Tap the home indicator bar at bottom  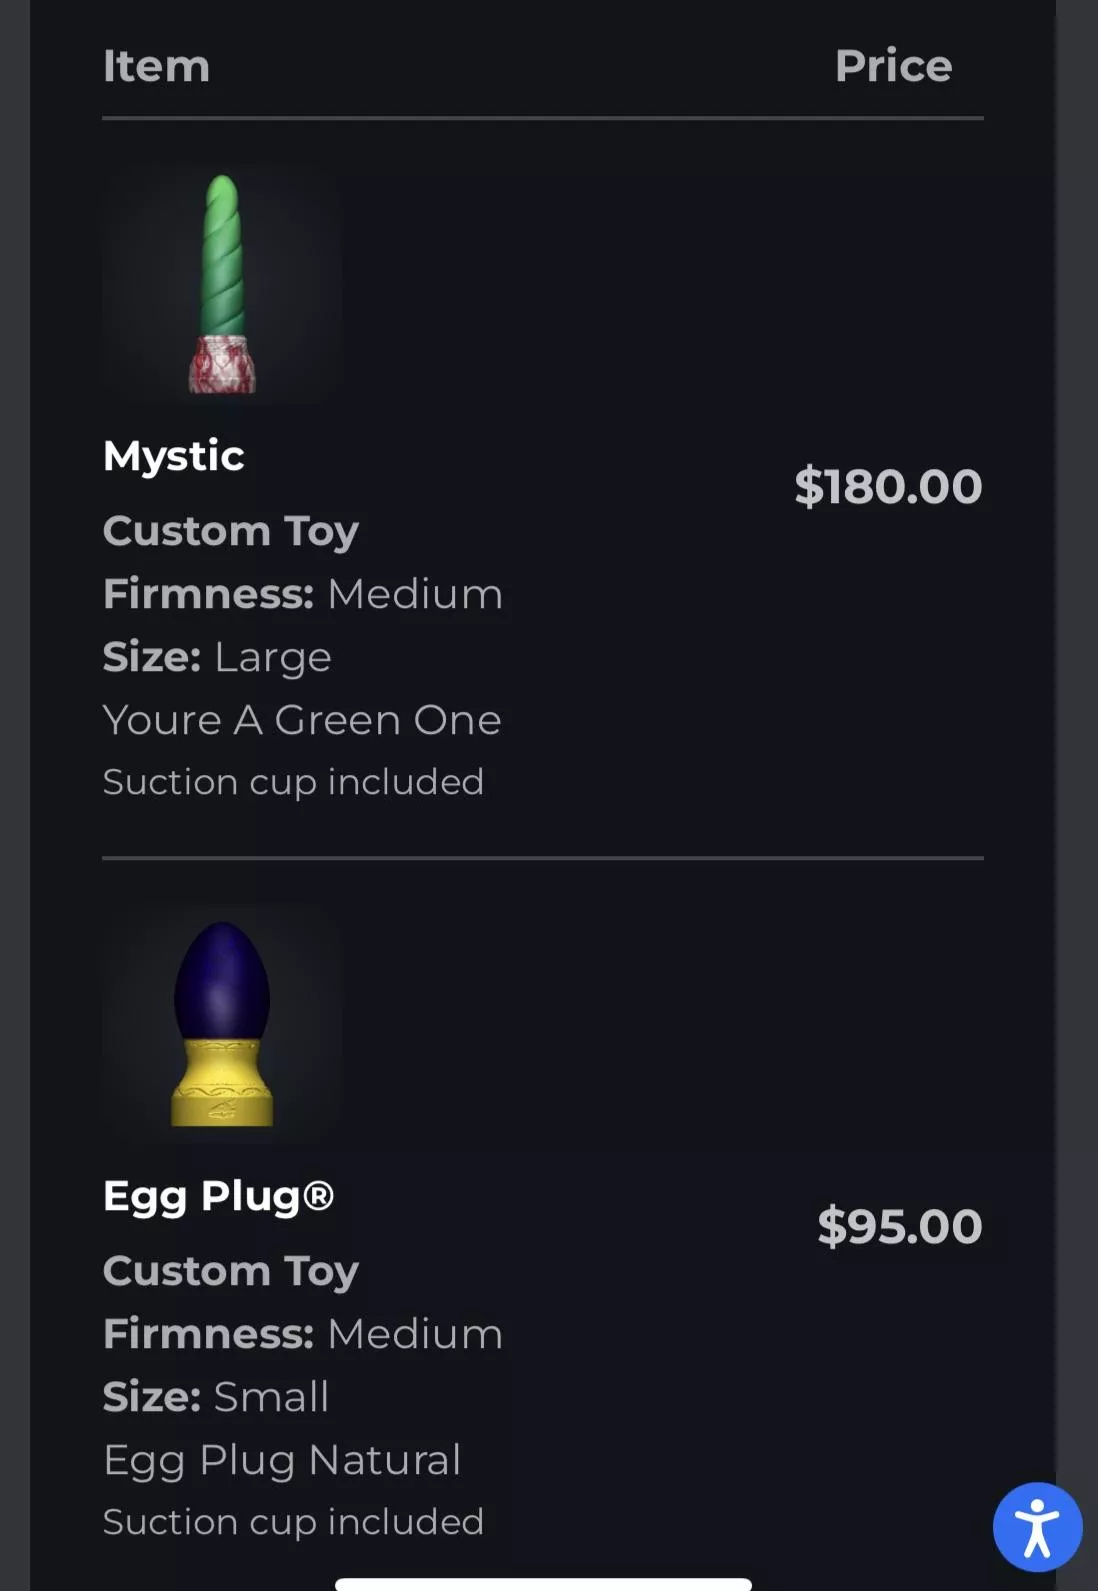543,1584
